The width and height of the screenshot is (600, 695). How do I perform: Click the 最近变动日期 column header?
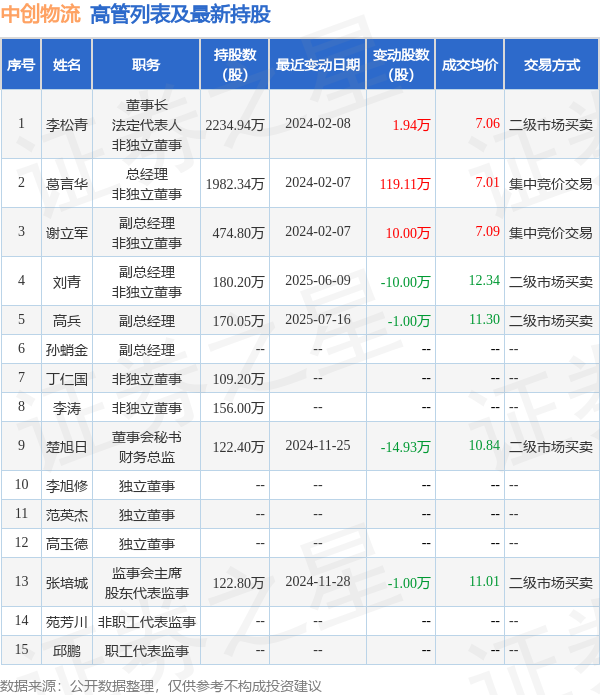[x=318, y=65]
